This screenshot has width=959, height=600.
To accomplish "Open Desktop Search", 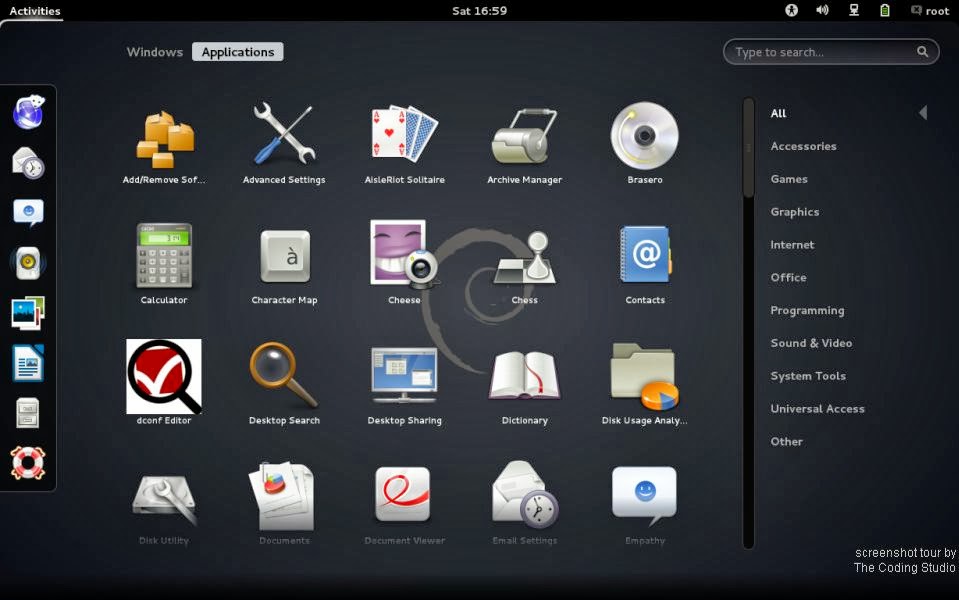I will (284, 384).
